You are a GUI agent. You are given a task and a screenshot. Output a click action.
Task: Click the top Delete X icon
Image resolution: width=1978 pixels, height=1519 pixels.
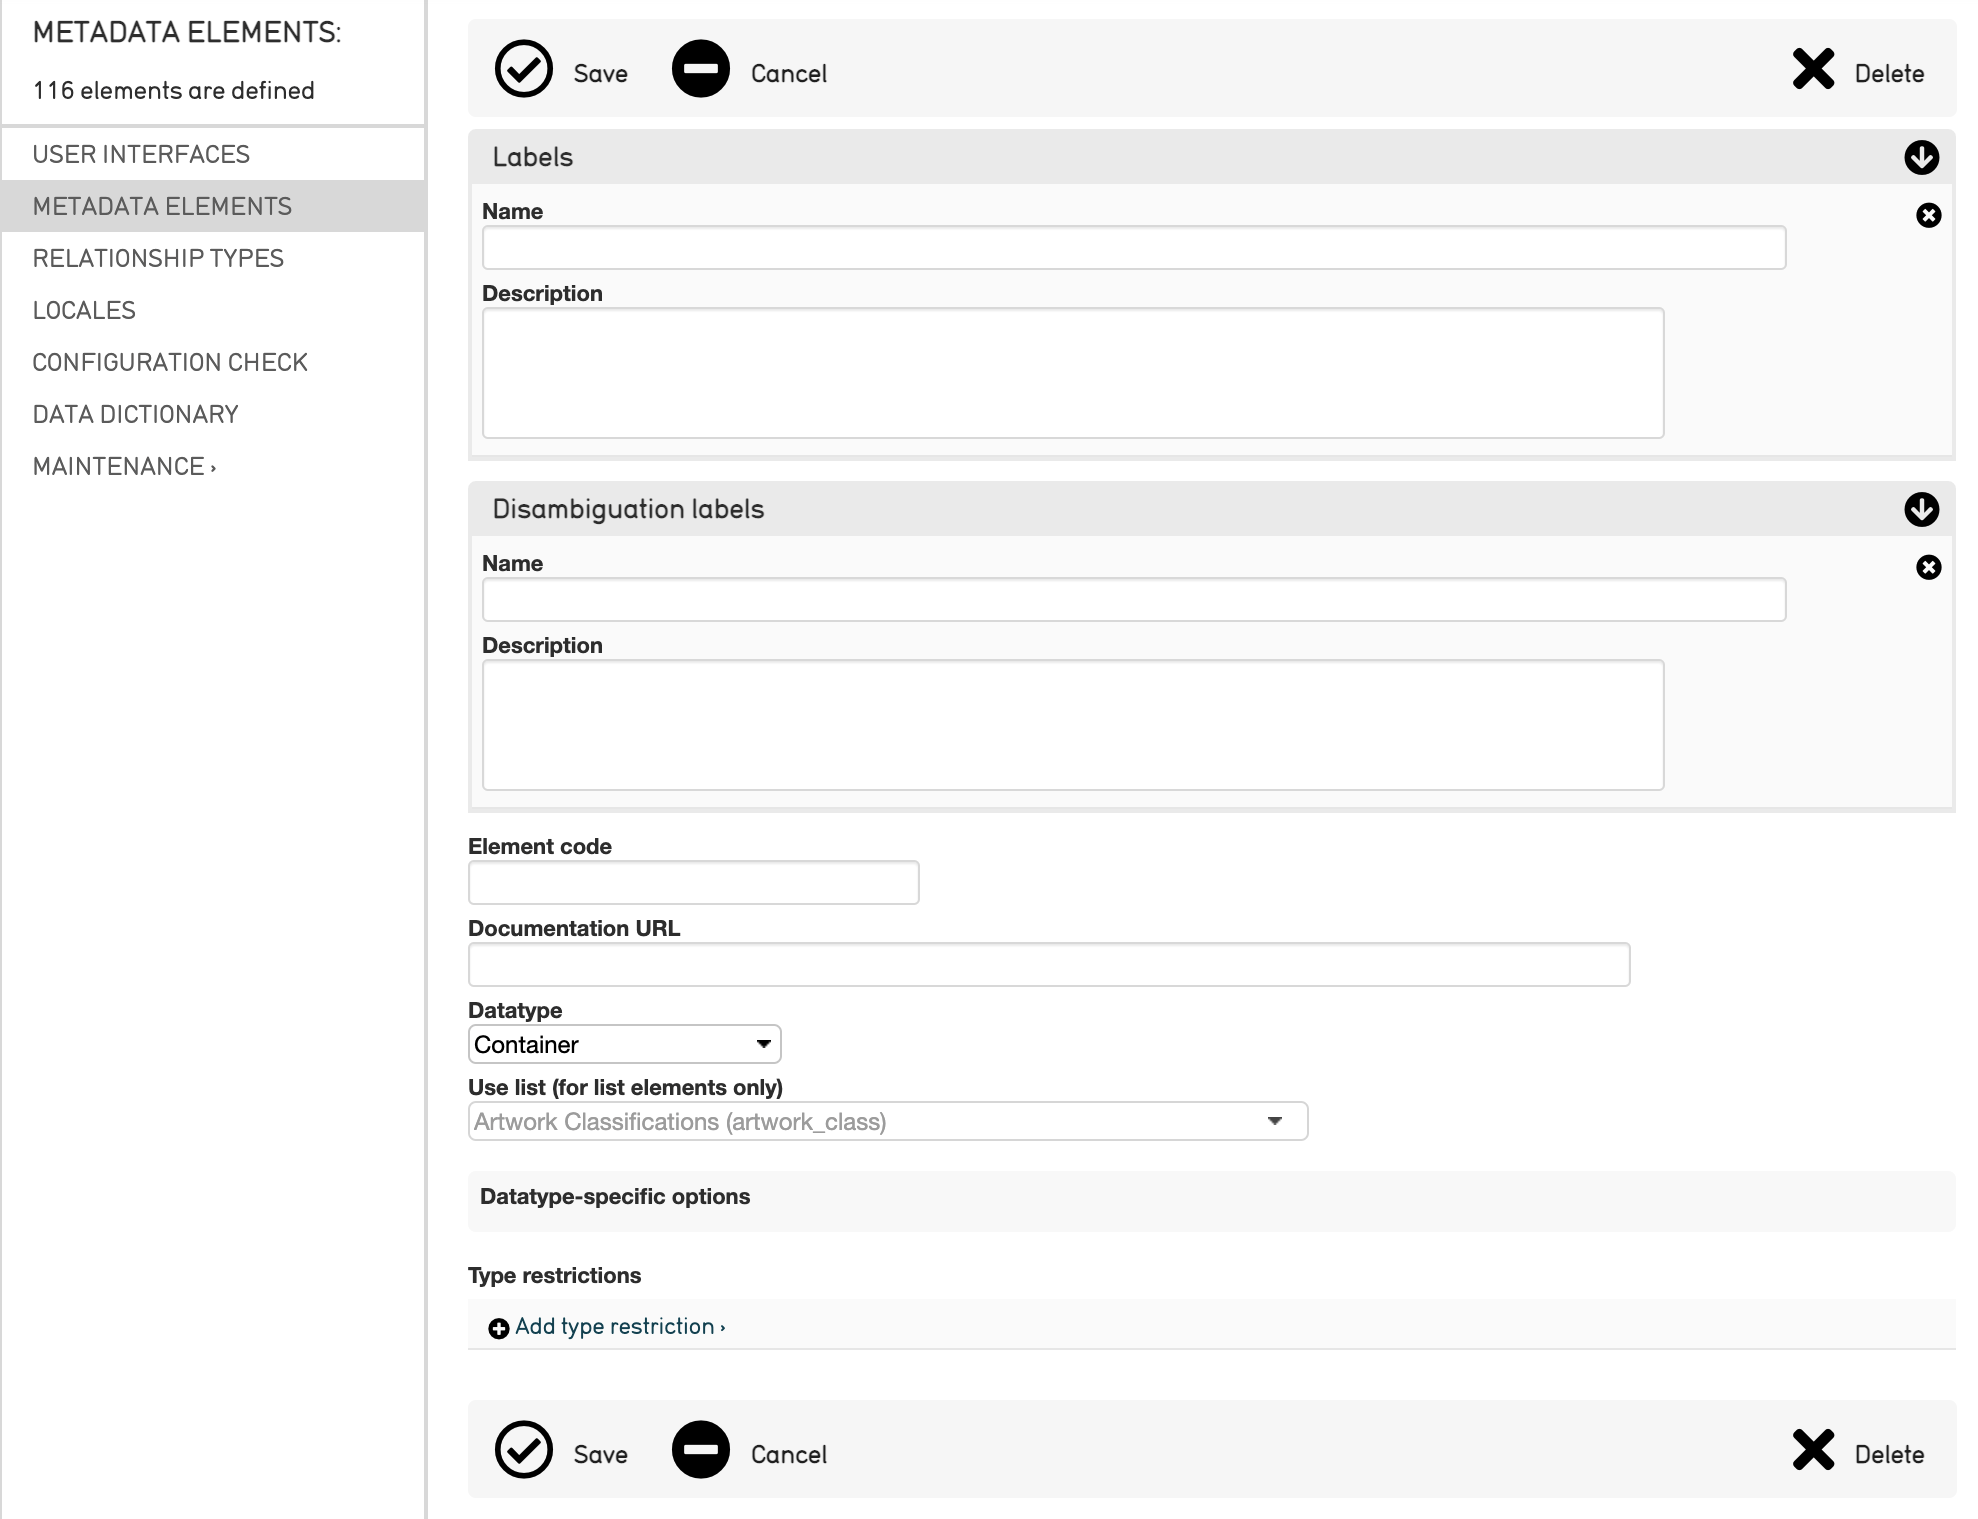(x=1812, y=69)
